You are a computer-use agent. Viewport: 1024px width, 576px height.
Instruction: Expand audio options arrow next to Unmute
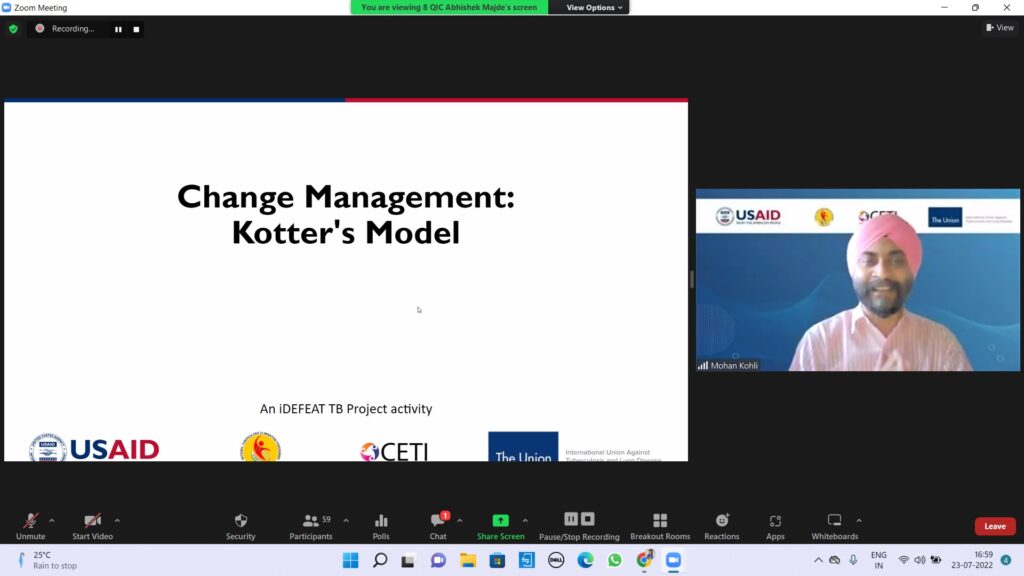tap(52, 520)
